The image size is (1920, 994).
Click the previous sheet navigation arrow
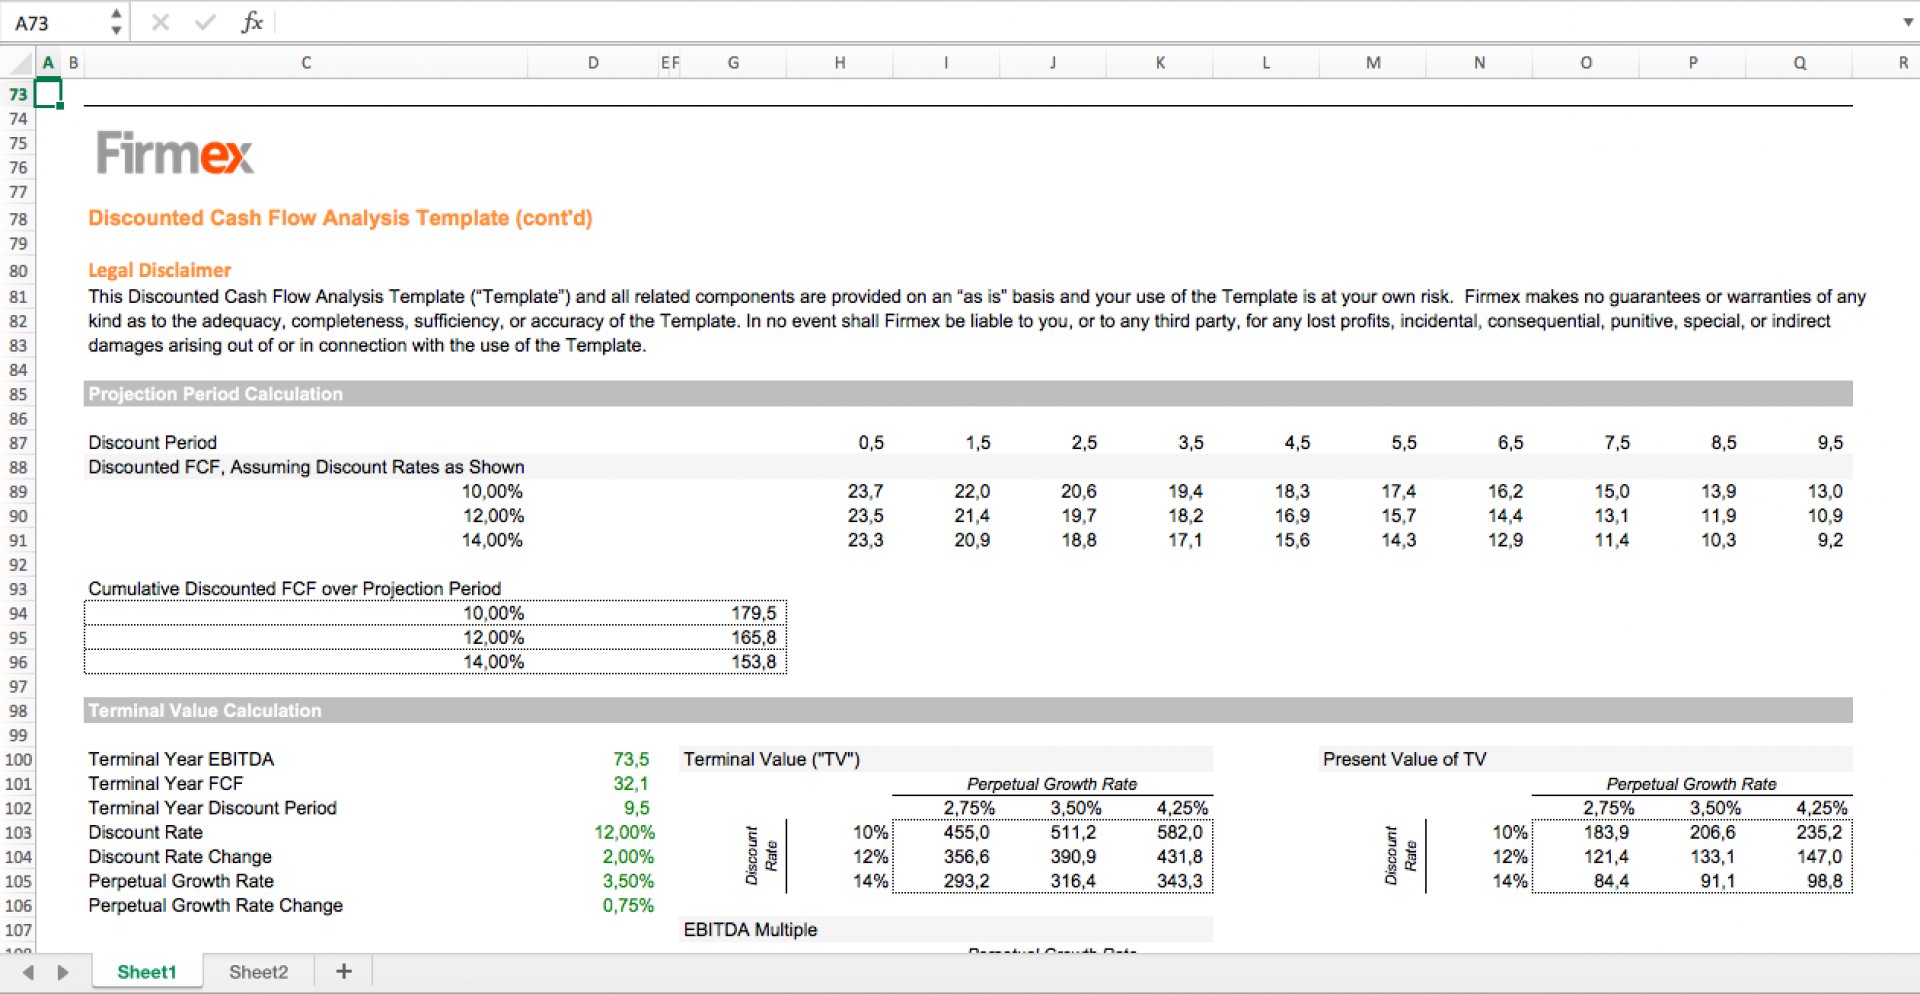pyautogui.click(x=28, y=973)
